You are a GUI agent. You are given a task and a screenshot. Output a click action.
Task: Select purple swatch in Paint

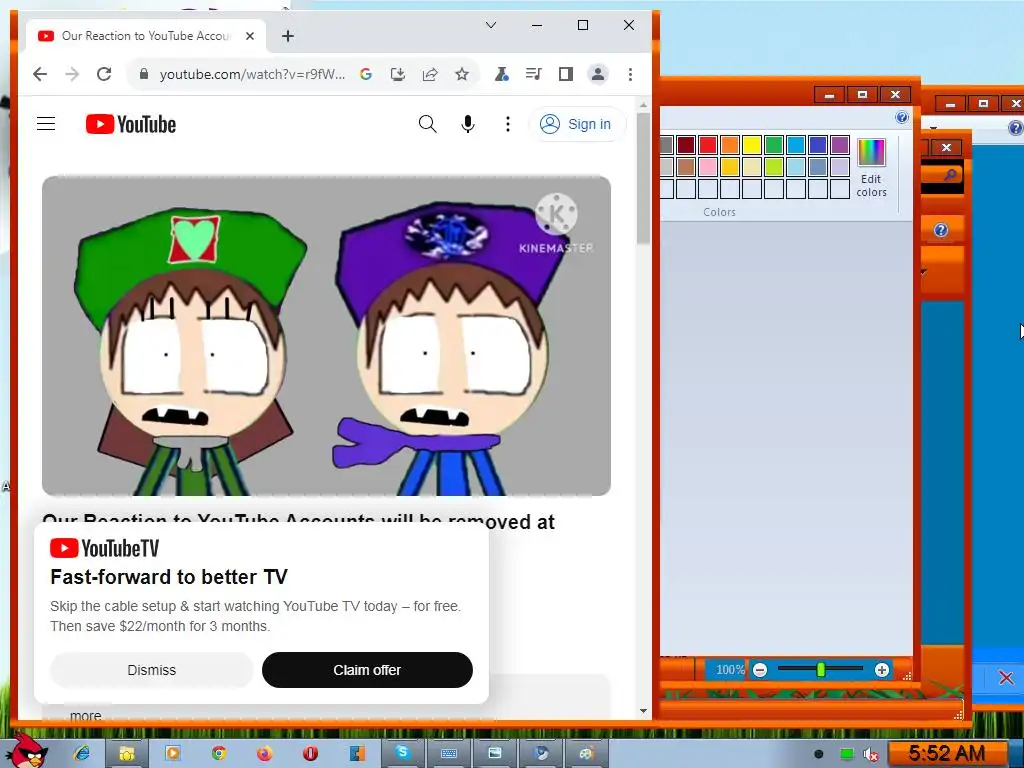pyautogui.click(x=840, y=144)
